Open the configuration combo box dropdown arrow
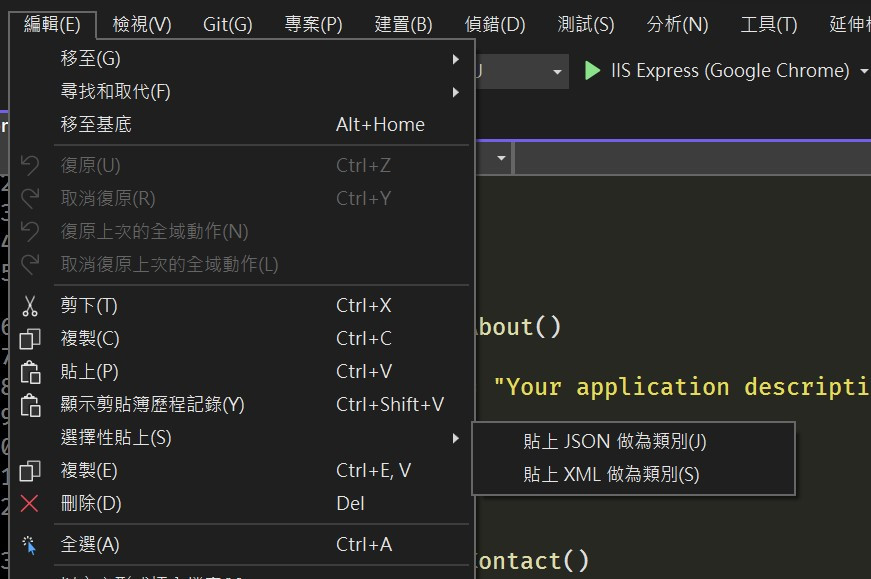871x579 pixels. point(557,72)
